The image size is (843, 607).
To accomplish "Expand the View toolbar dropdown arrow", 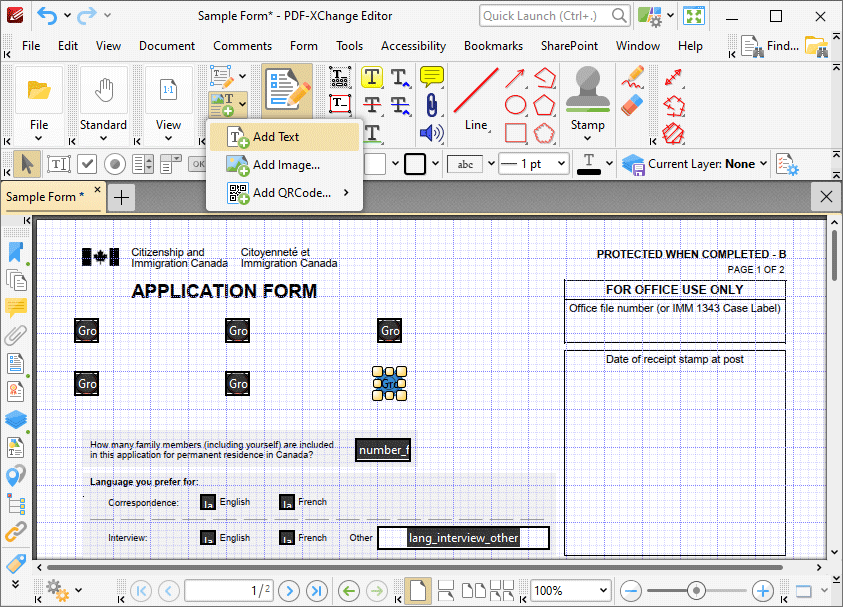I will 168,138.
